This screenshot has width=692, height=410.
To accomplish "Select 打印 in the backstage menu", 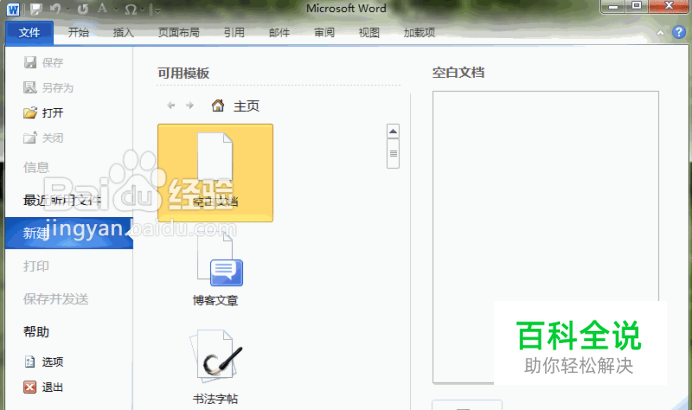I will pos(36,266).
